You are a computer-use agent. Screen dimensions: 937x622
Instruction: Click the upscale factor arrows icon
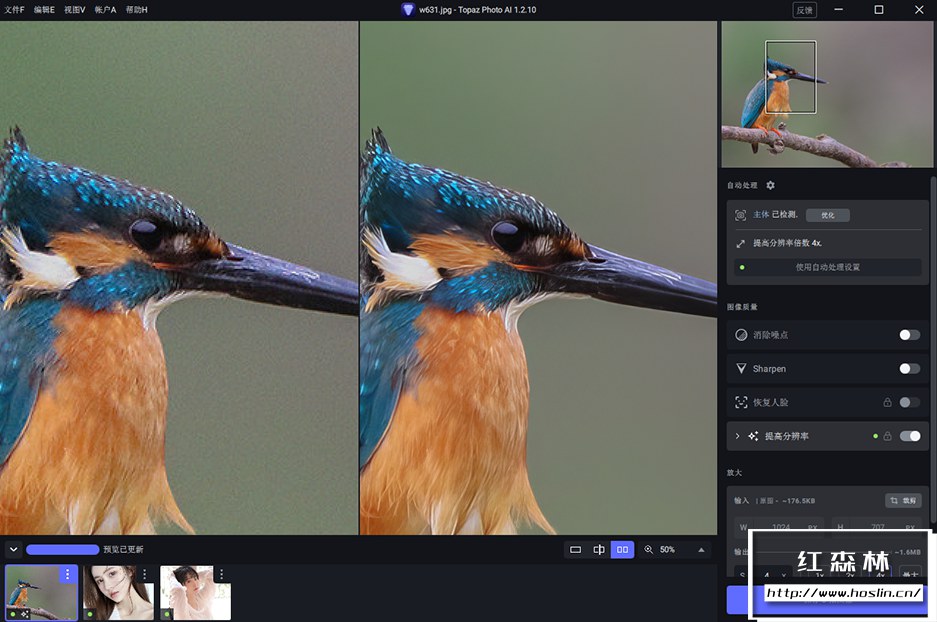[740, 243]
